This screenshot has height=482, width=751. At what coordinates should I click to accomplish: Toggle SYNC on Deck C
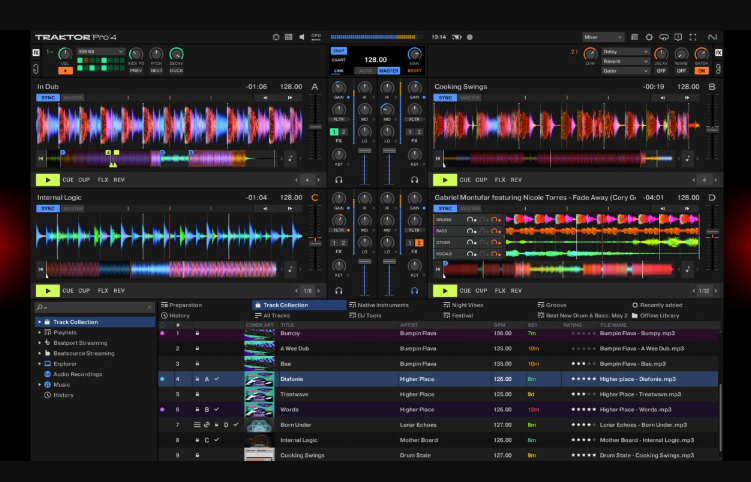point(48,208)
